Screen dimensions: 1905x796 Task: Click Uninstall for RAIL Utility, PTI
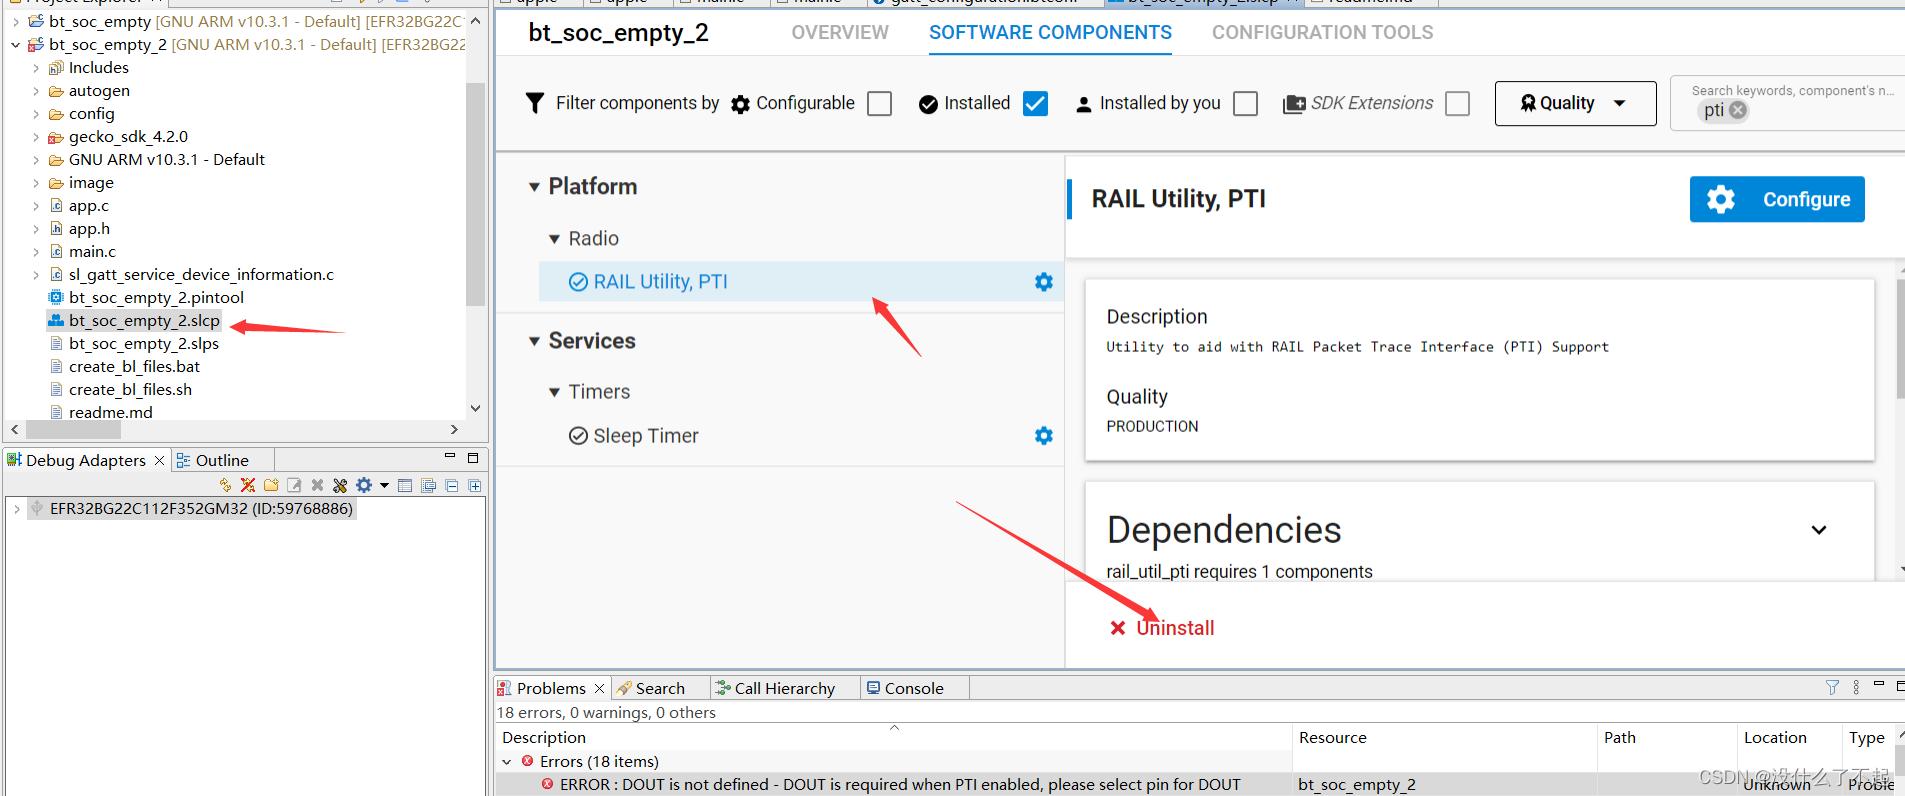pyautogui.click(x=1163, y=628)
